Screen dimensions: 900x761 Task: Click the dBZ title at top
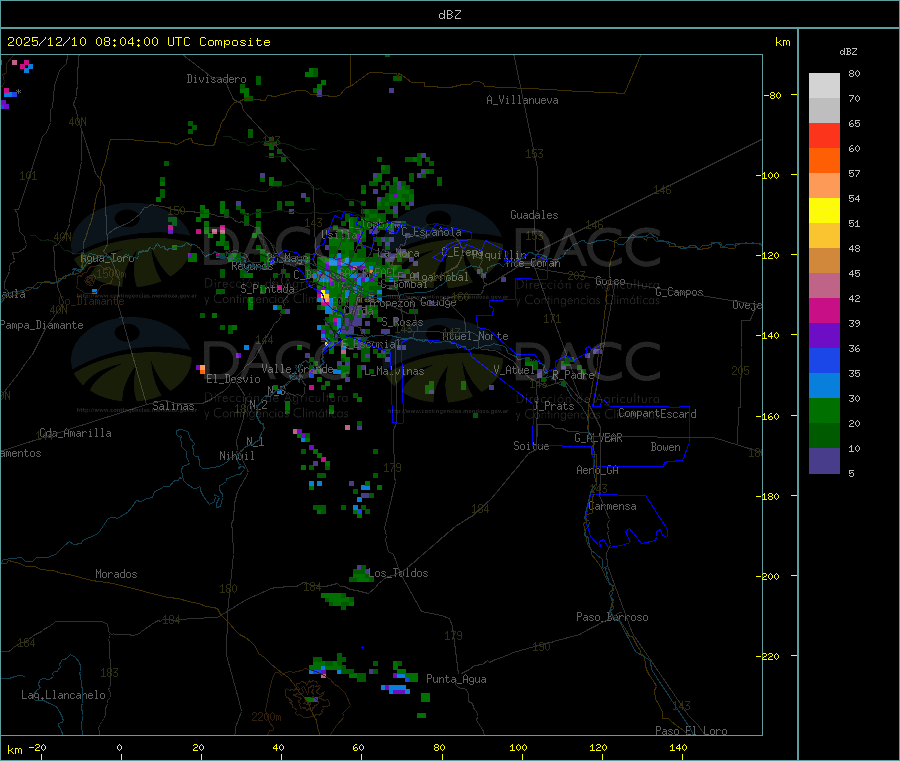(449, 15)
